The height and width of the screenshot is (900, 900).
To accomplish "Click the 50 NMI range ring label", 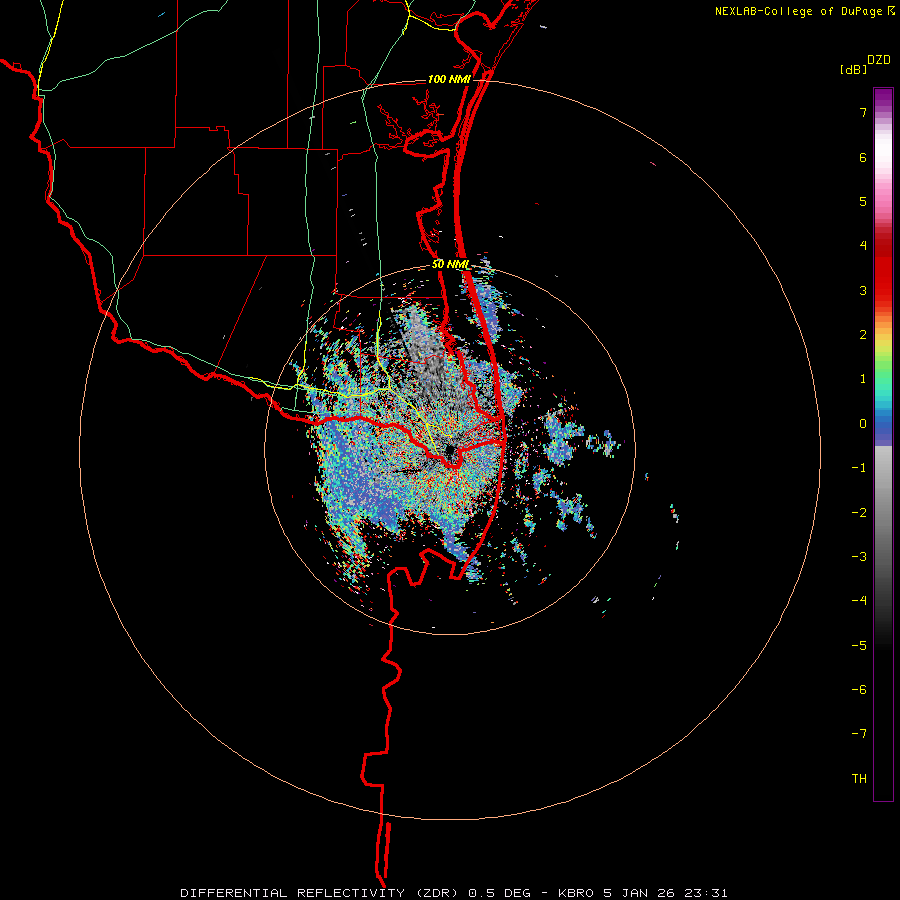I will (x=451, y=265).
